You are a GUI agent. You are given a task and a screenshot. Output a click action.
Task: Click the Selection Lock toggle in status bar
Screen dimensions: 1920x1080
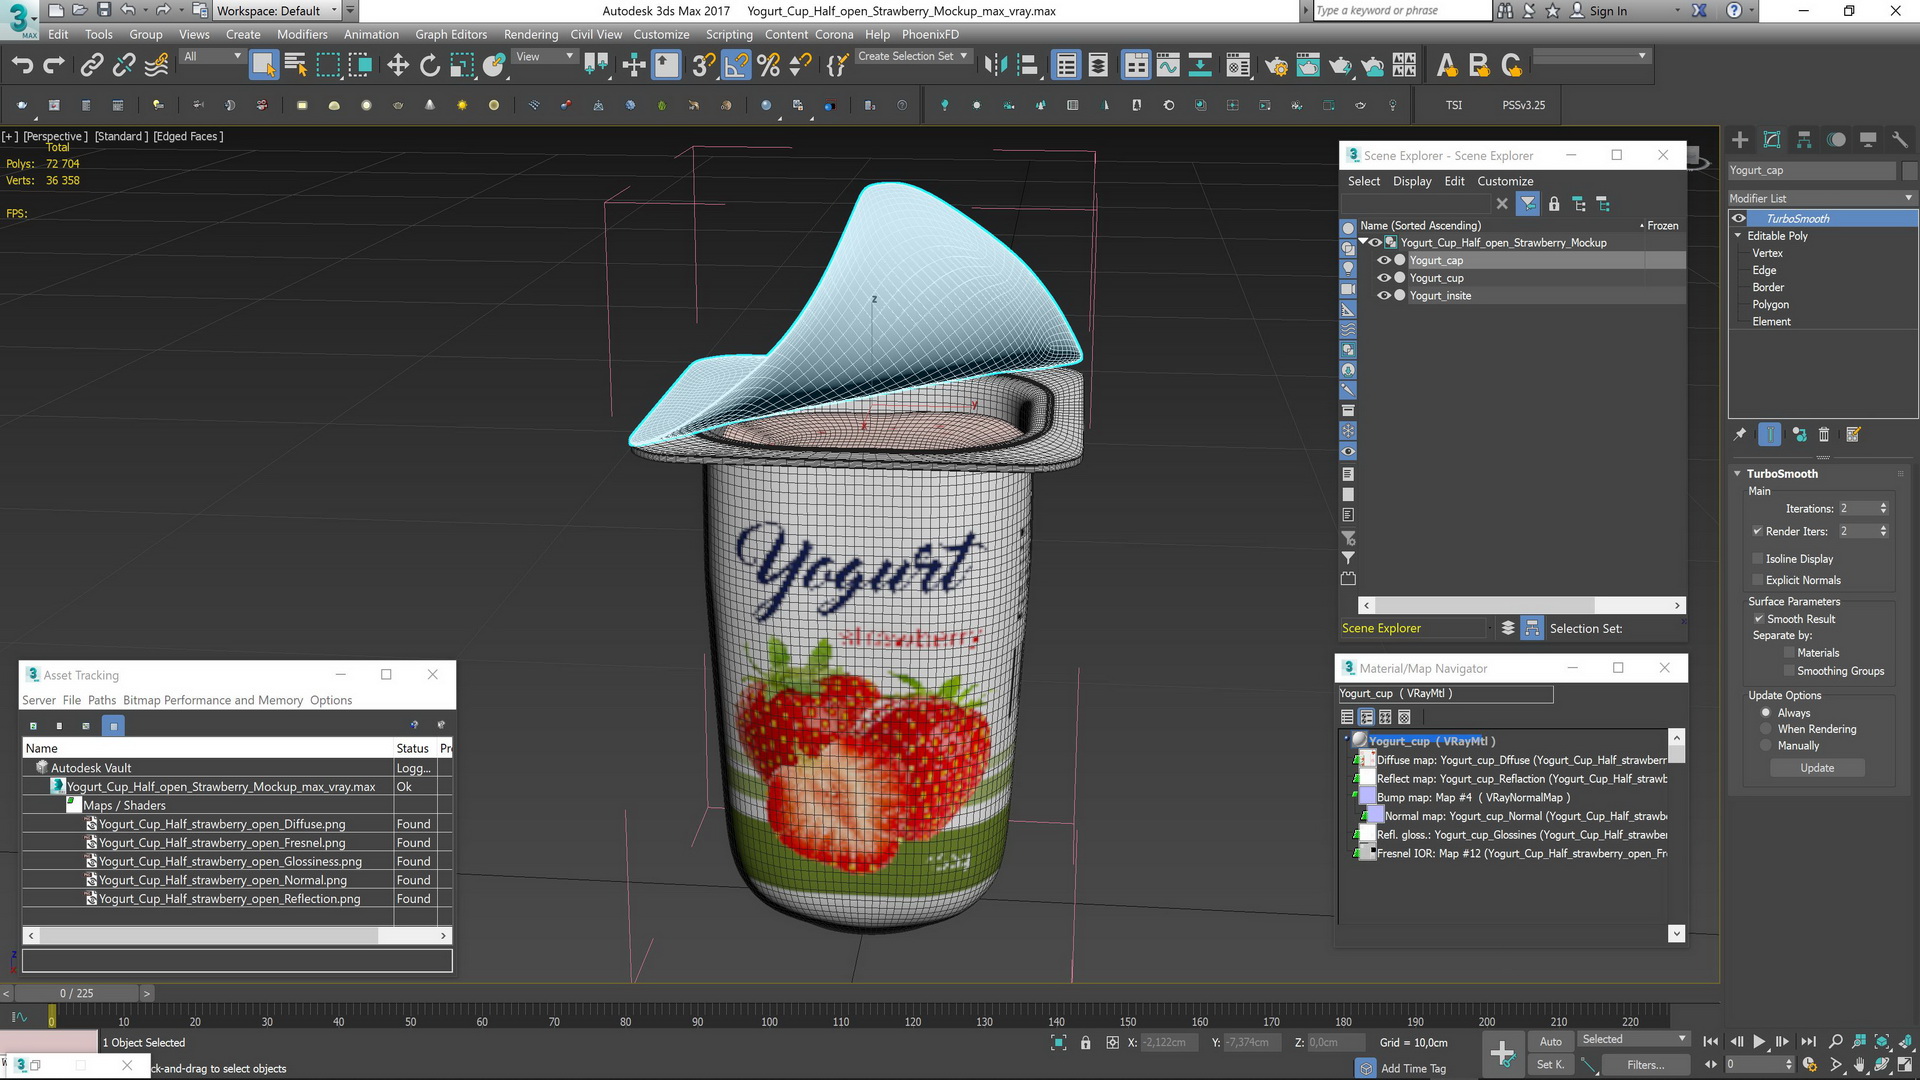1086,1043
